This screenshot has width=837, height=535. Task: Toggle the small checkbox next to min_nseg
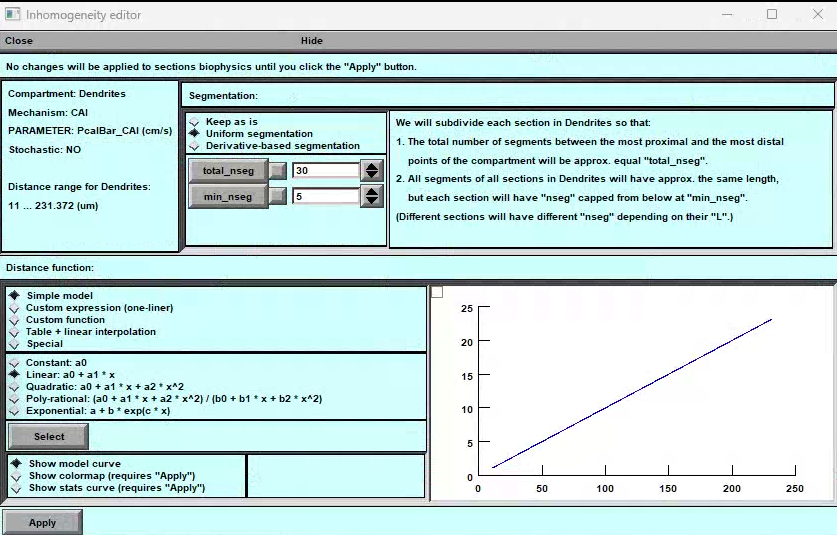pyautogui.click(x=278, y=196)
